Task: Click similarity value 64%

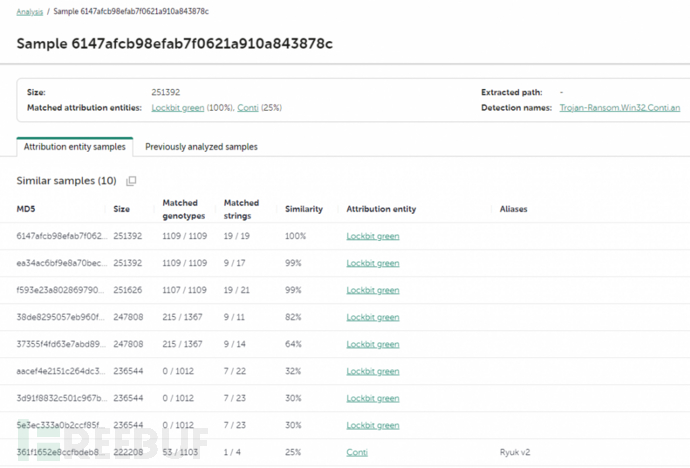Action: [293, 344]
